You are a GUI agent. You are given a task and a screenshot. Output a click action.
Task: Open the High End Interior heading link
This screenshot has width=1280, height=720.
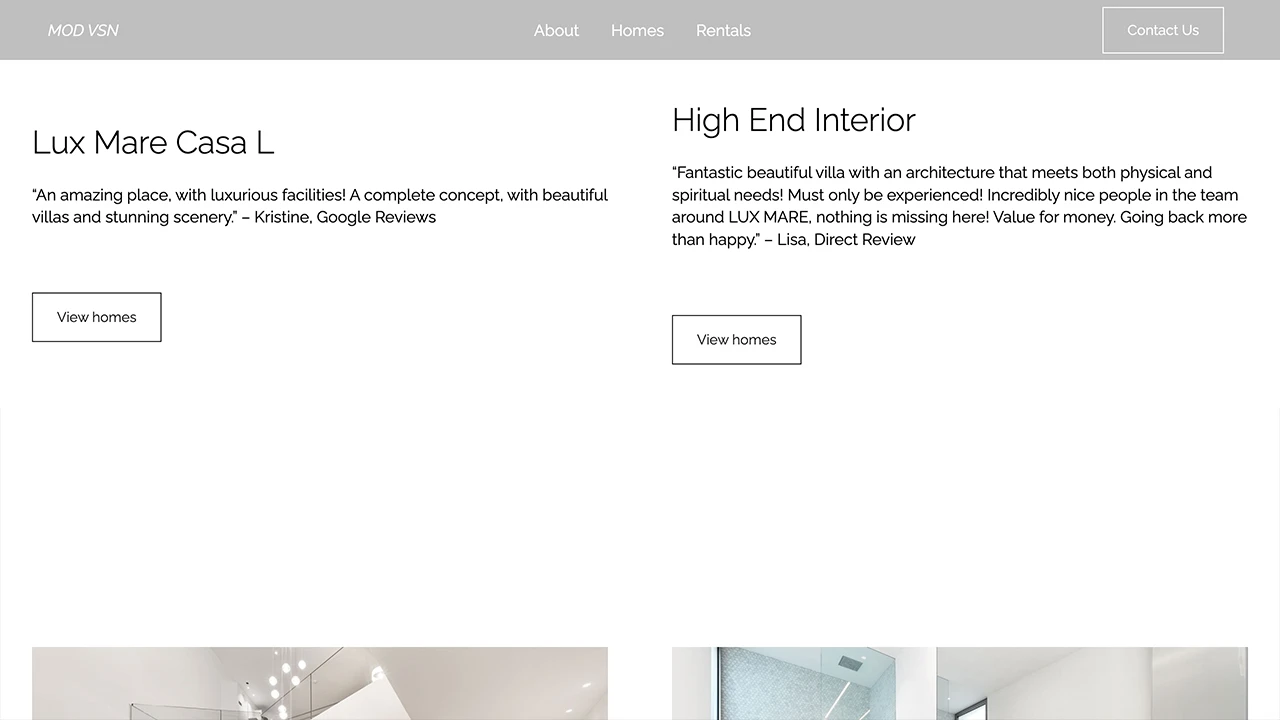pos(793,120)
